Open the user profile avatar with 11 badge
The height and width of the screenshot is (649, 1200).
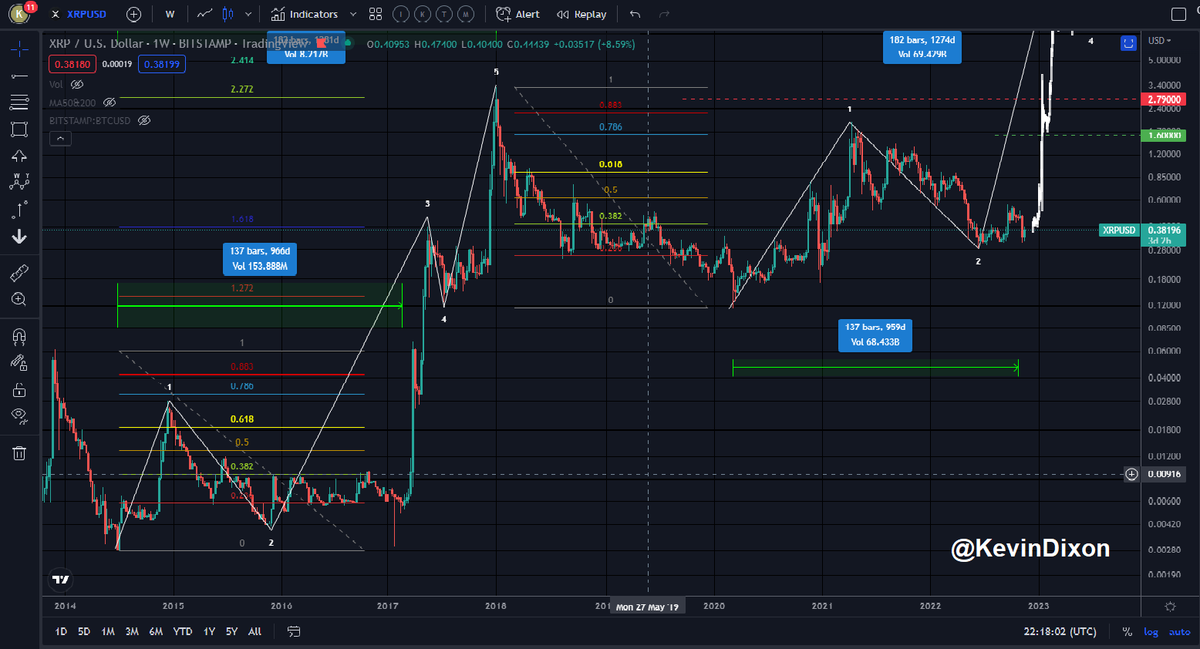[x=20, y=13]
